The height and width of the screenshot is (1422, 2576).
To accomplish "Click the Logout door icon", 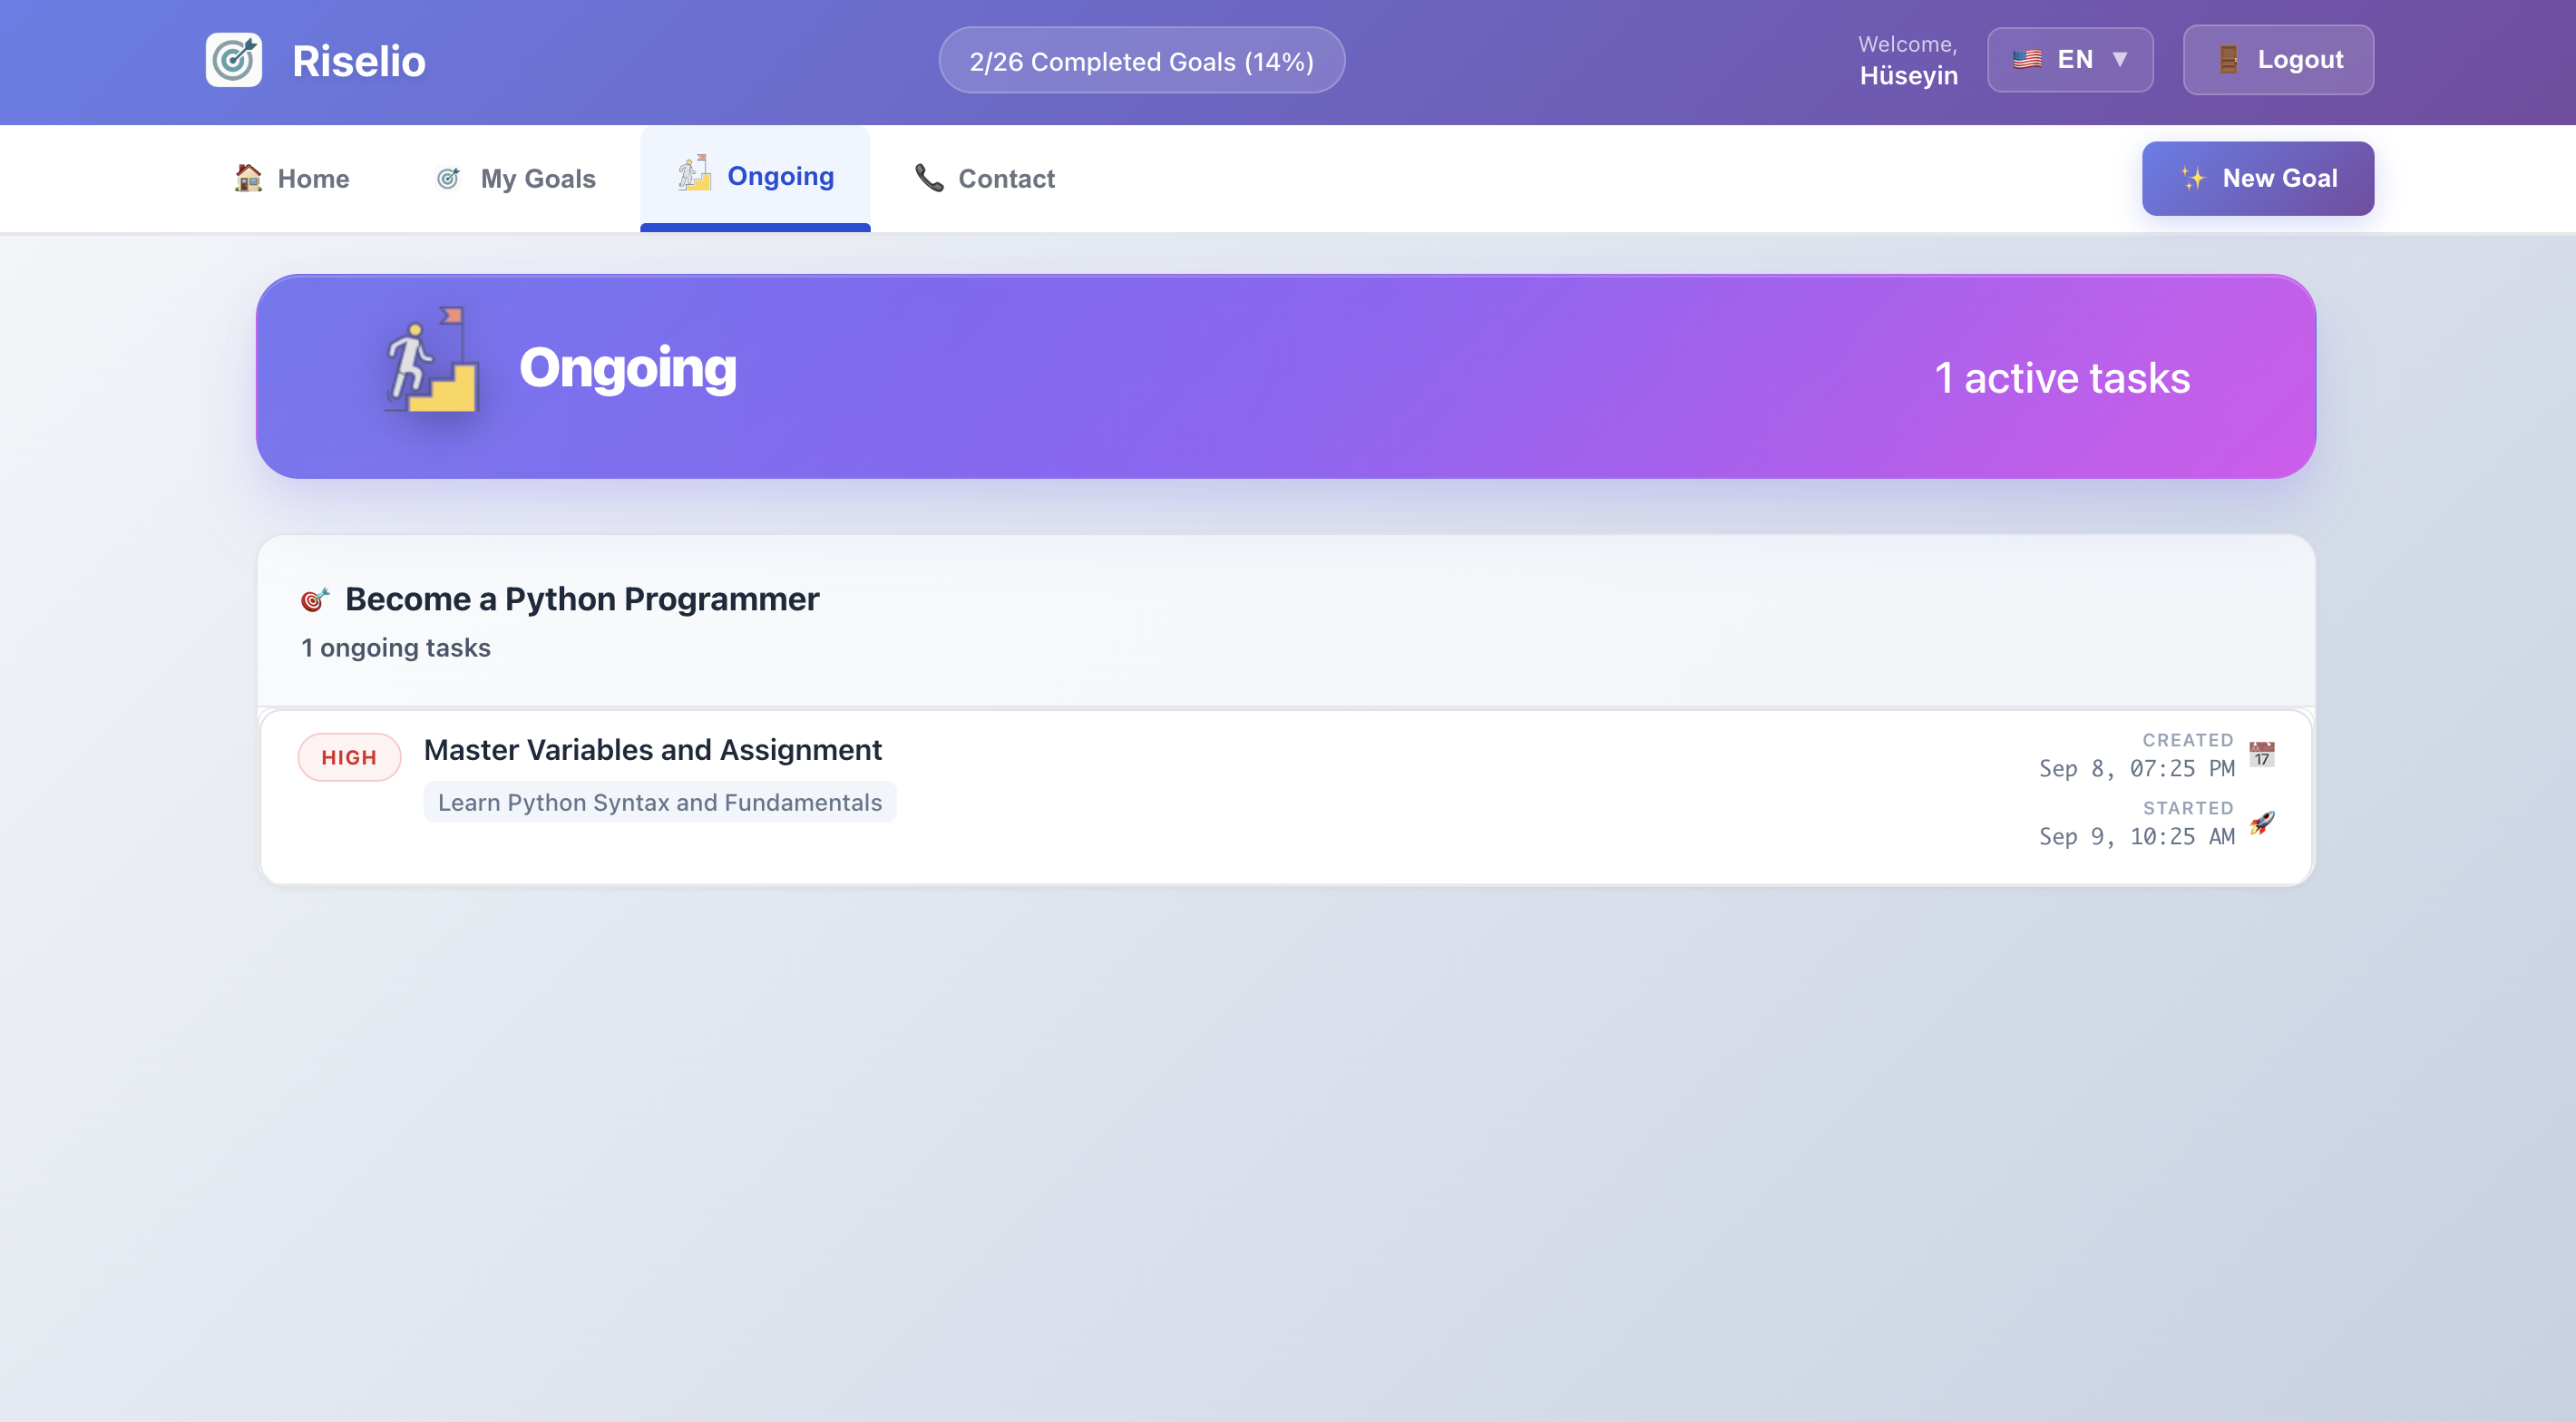I will (2227, 59).
